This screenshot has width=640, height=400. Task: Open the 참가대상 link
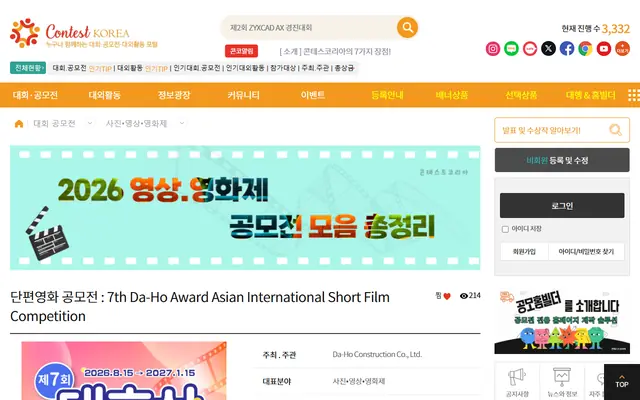coord(282,68)
